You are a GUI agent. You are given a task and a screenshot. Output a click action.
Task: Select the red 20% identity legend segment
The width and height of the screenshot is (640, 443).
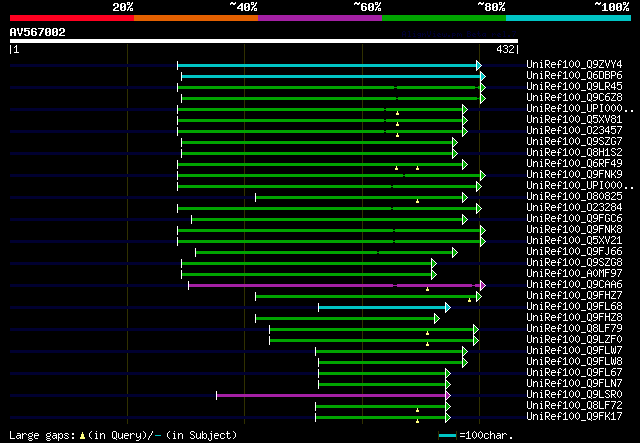click(x=72, y=18)
